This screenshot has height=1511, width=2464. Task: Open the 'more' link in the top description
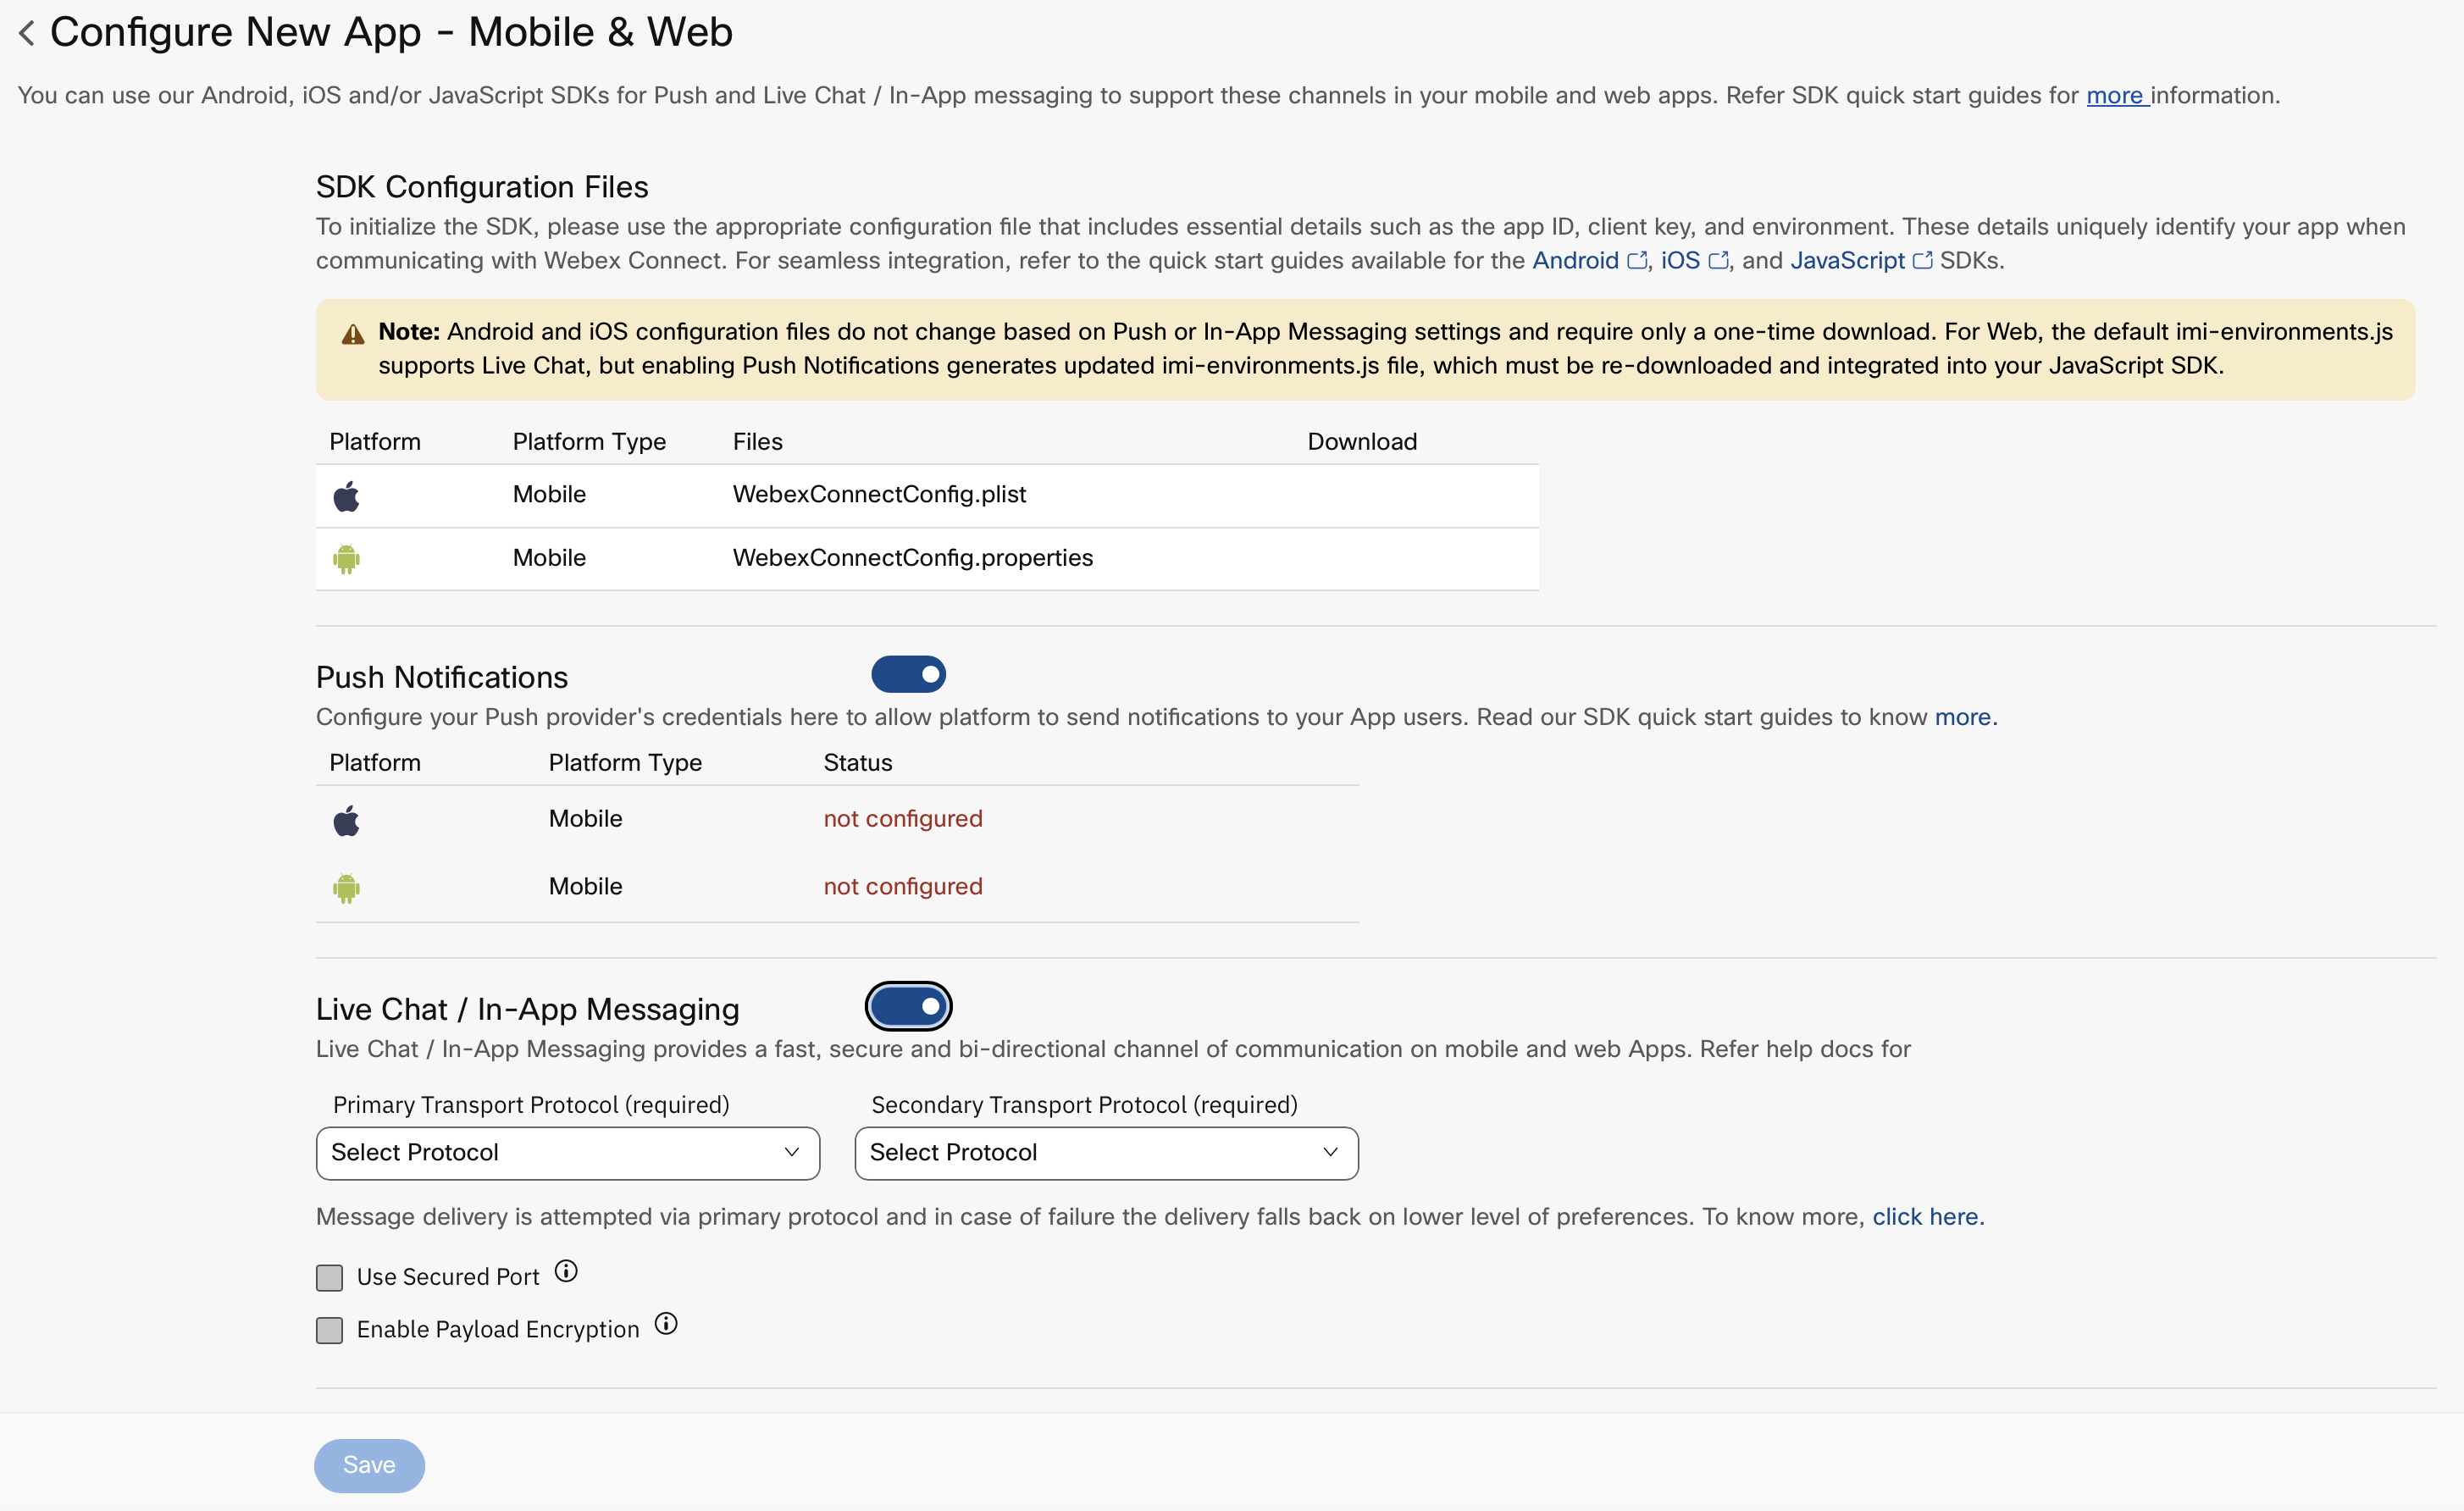coord(2115,96)
